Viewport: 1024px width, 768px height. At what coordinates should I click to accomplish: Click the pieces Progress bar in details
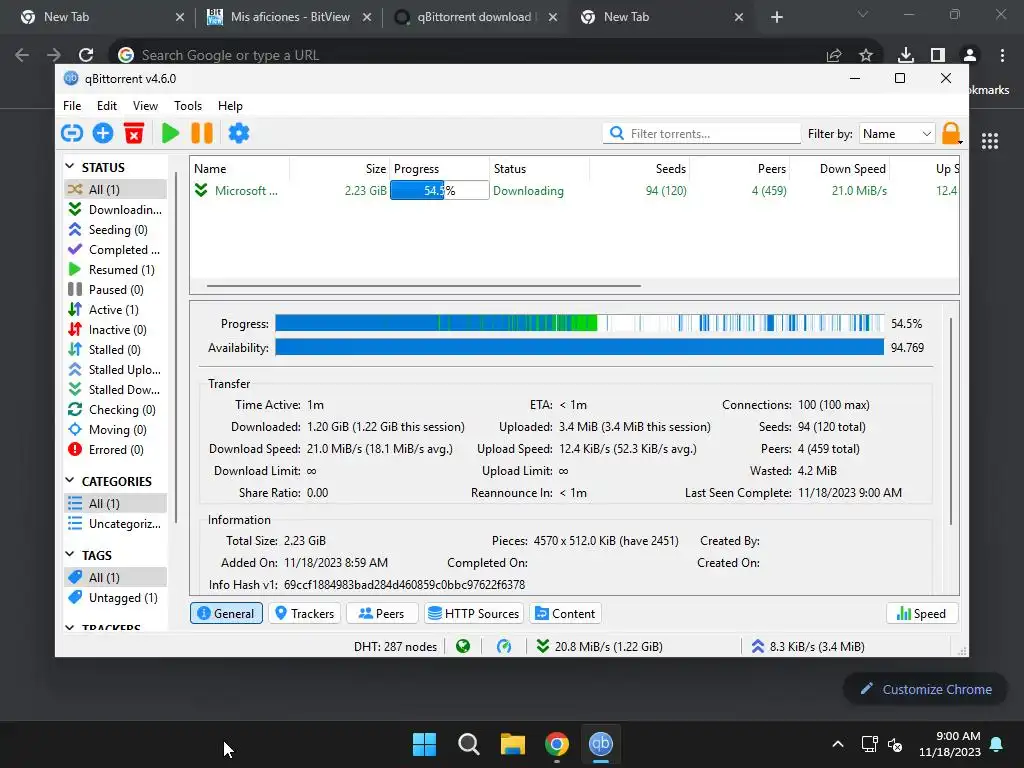pyautogui.click(x=579, y=323)
